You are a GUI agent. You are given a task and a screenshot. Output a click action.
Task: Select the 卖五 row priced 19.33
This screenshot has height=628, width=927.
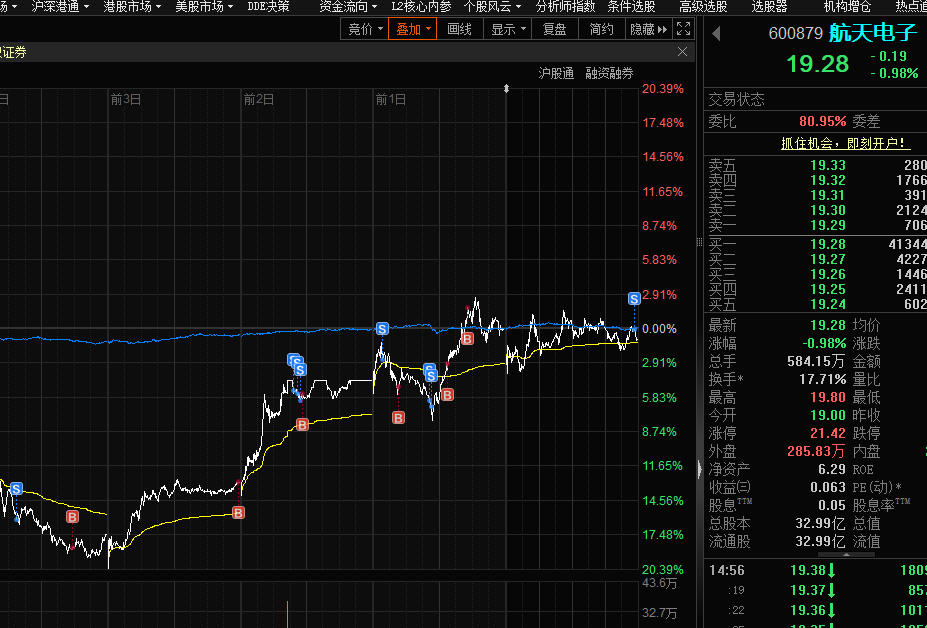coord(817,165)
